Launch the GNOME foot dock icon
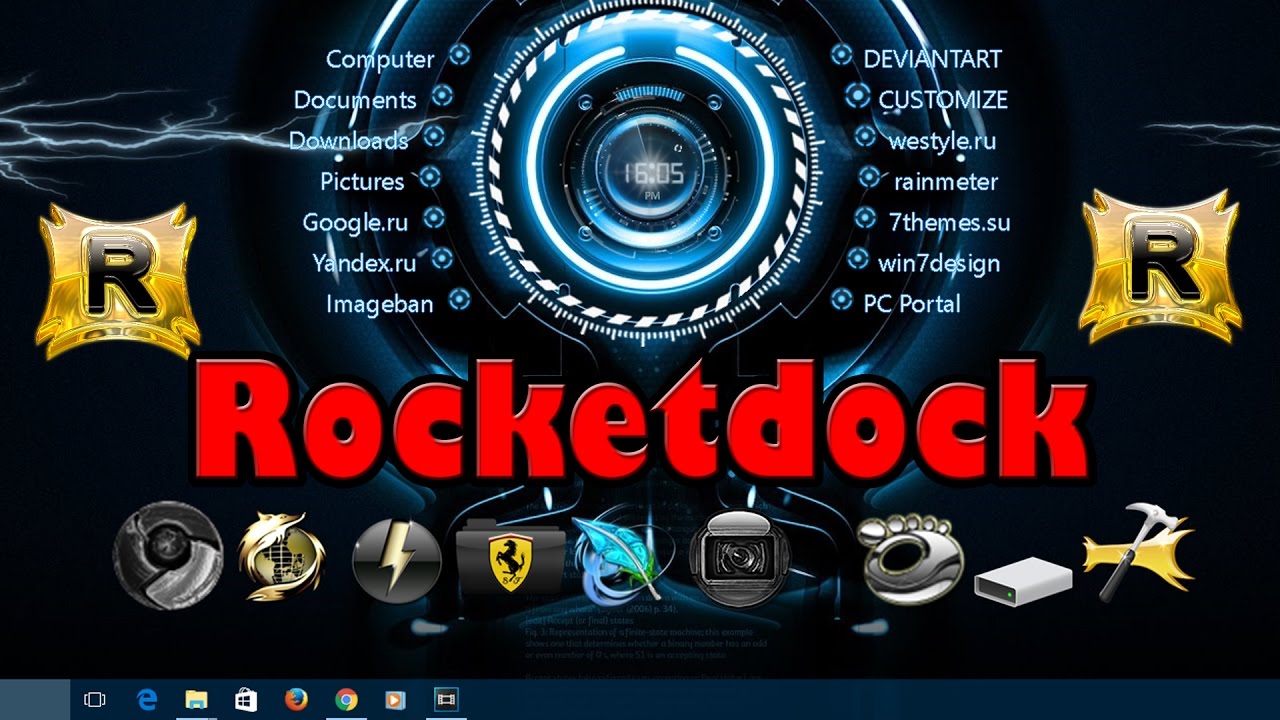 (911, 559)
